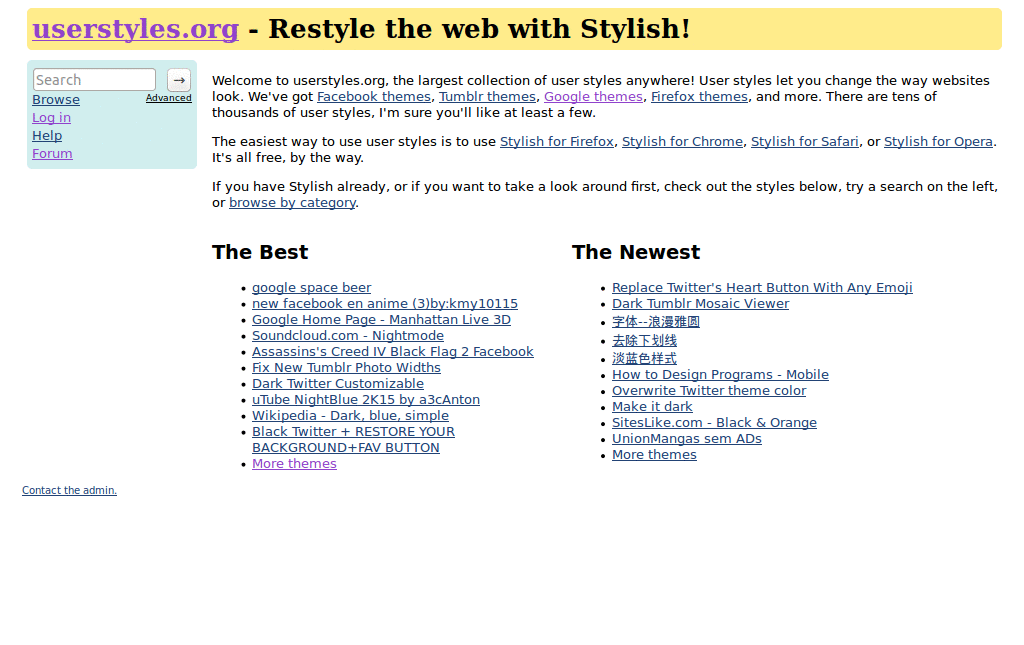Open Help in the sidebar
The image size is (1024, 645).
pyautogui.click(x=47, y=136)
